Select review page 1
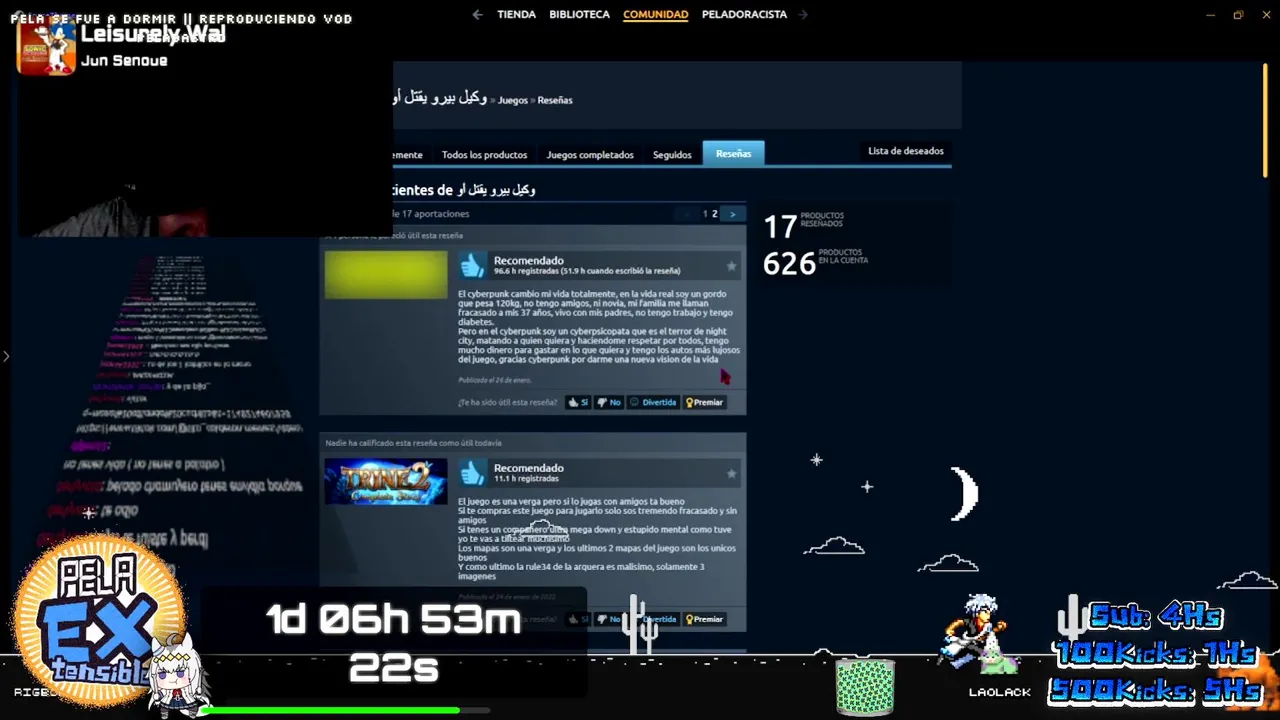1280x720 pixels. click(705, 214)
